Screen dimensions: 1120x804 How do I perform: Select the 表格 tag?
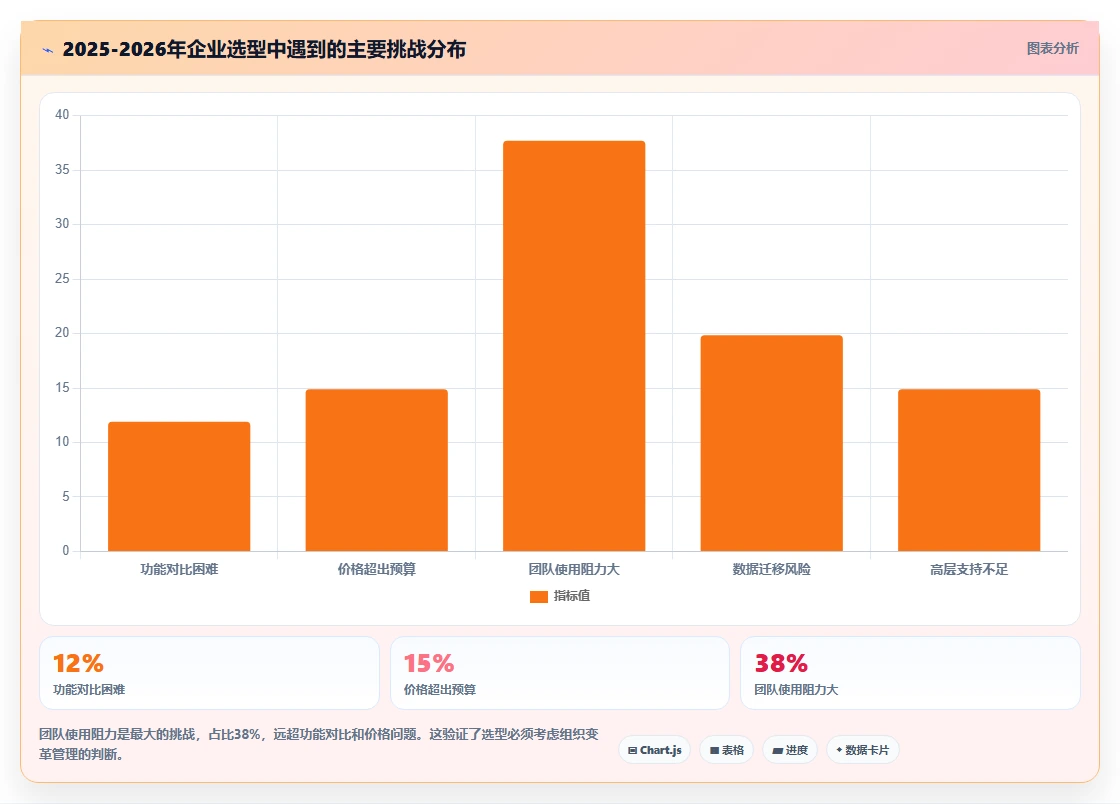[x=726, y=750]
